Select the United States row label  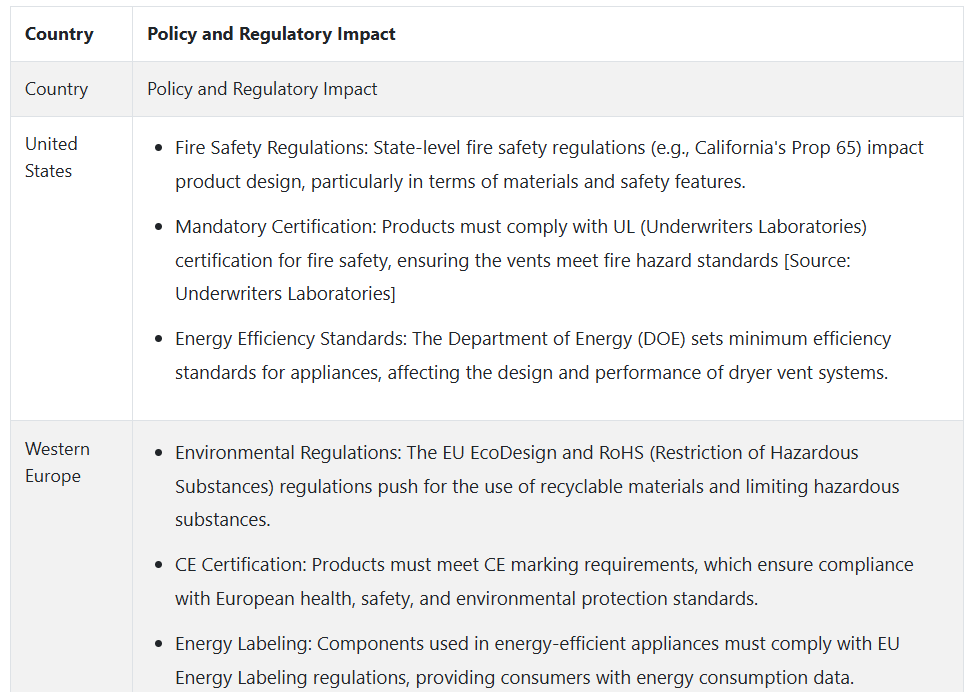pos(52,157)
